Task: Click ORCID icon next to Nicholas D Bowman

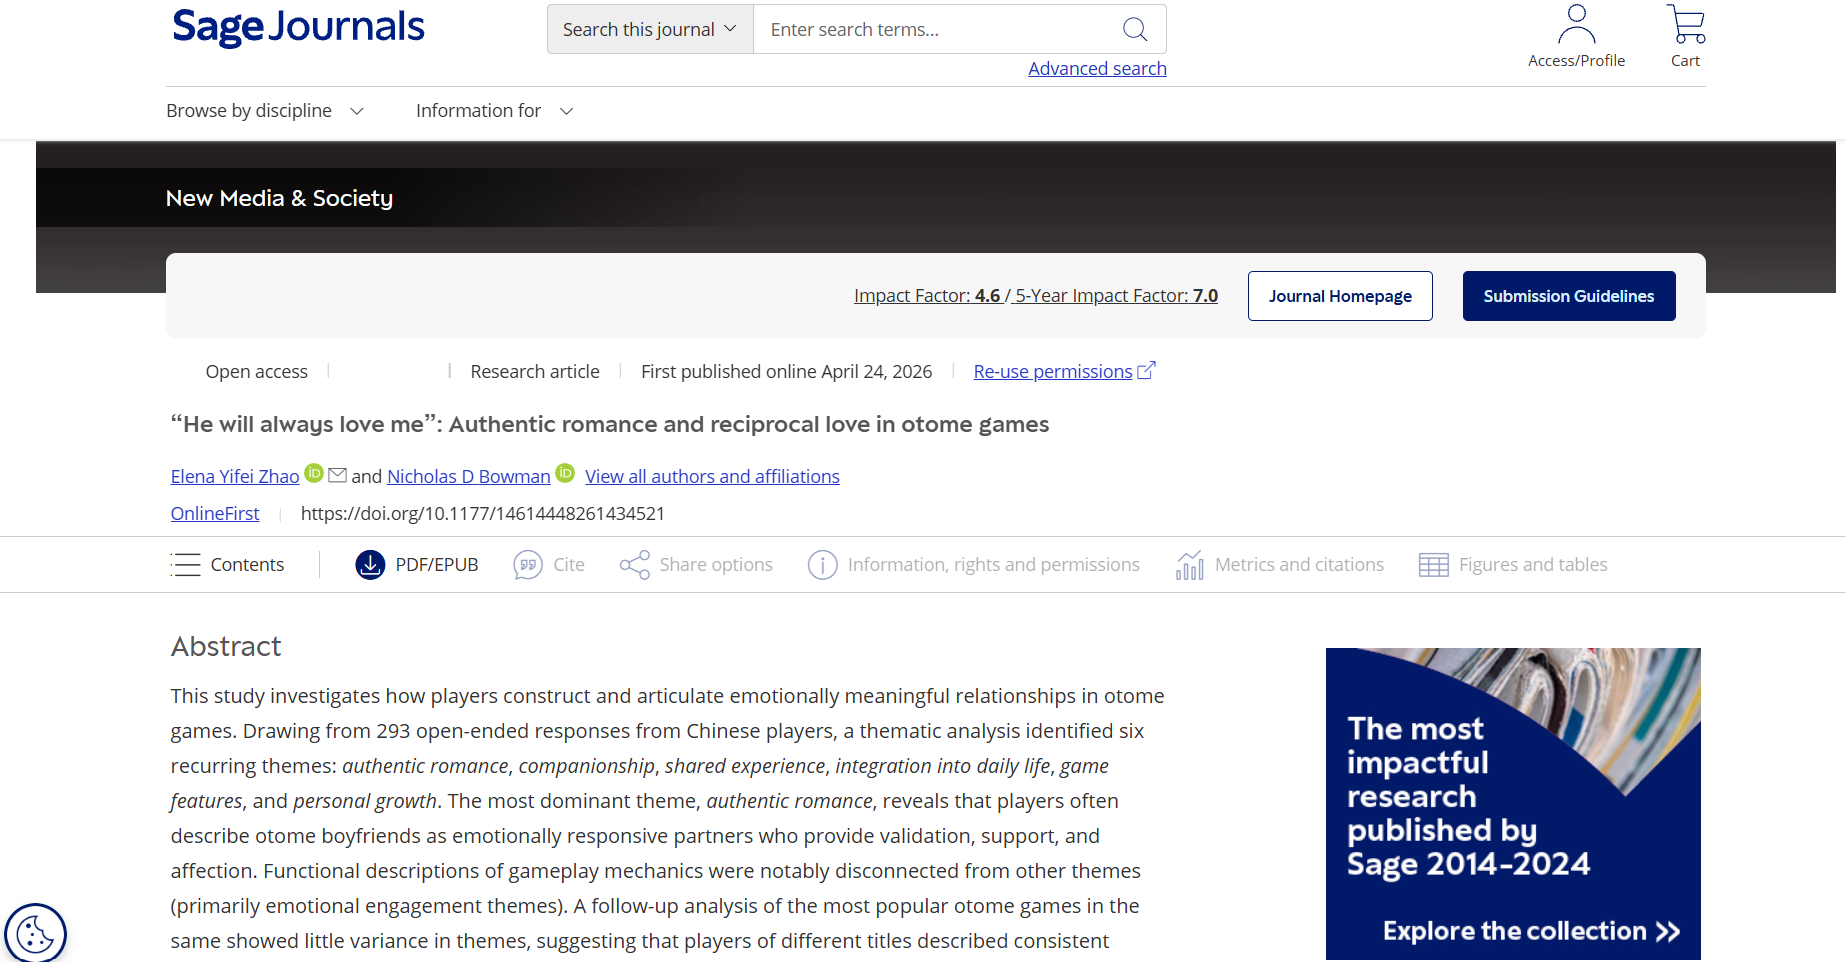Action: [565, 473]
